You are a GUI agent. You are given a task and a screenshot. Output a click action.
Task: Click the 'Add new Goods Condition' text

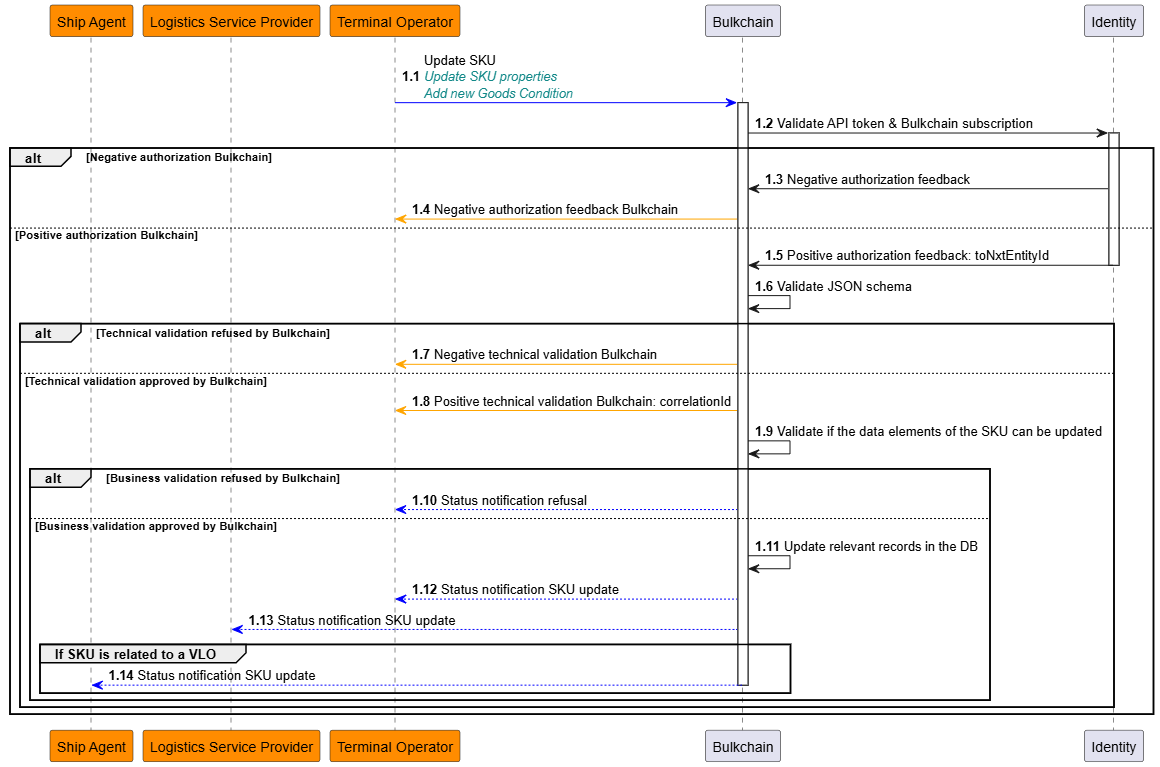coord(498,93)
